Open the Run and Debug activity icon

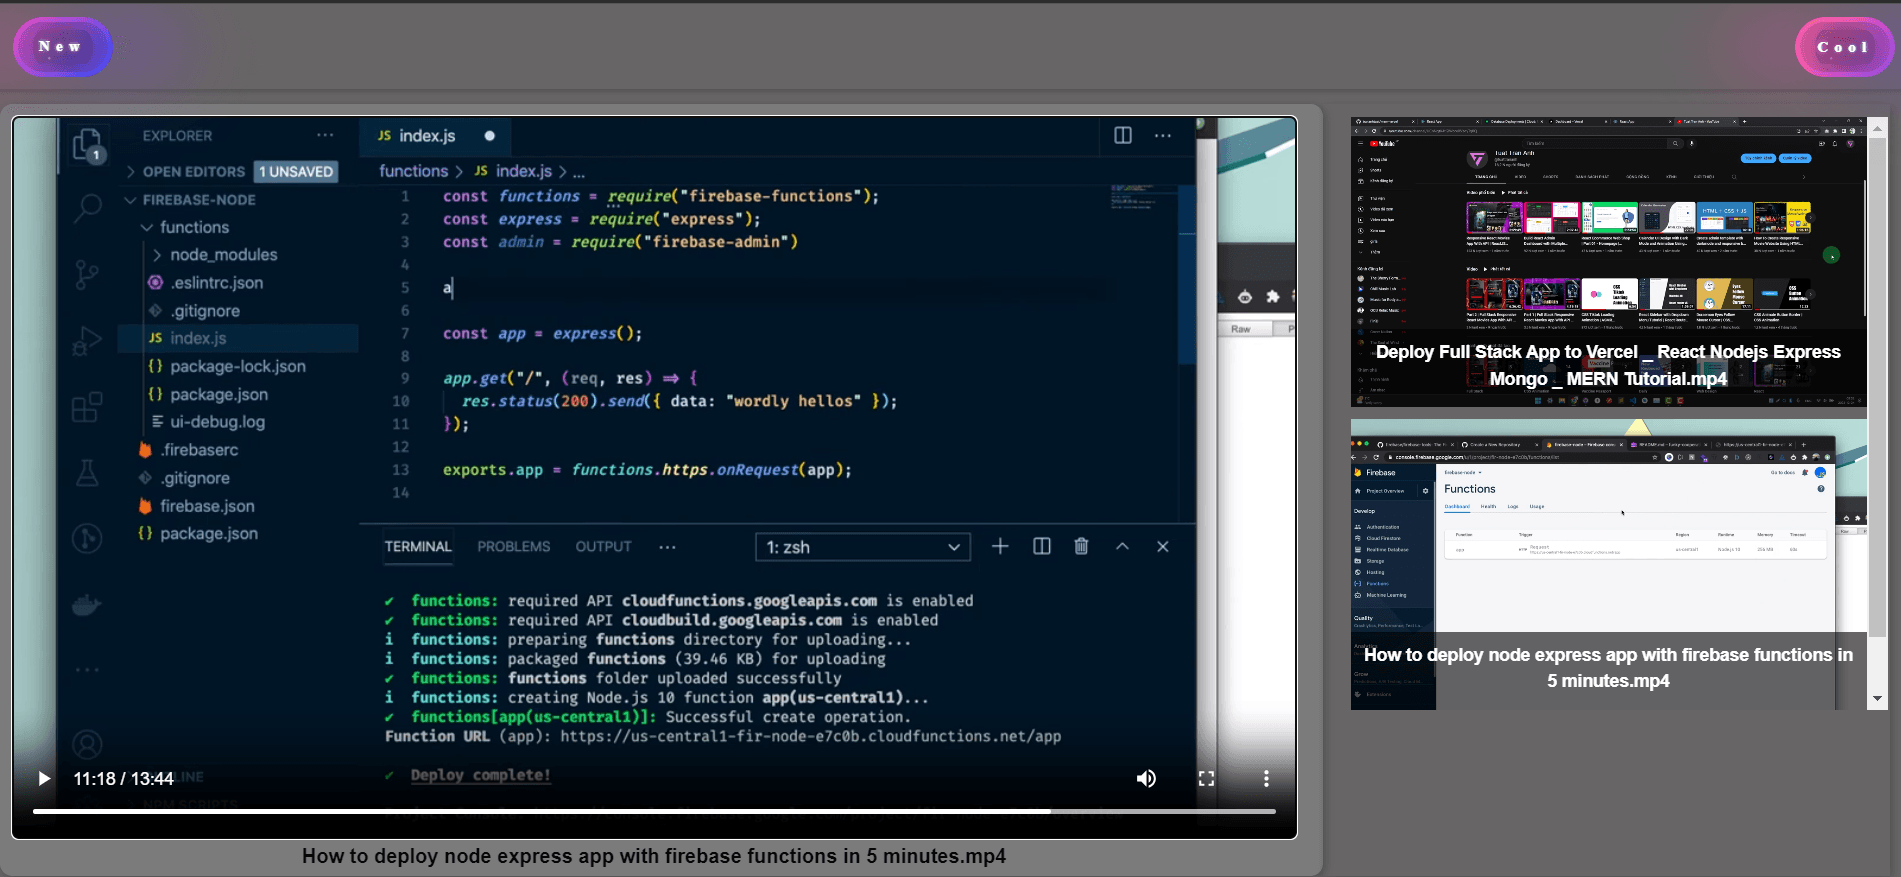pyautogui.click(x=88, y=341)
